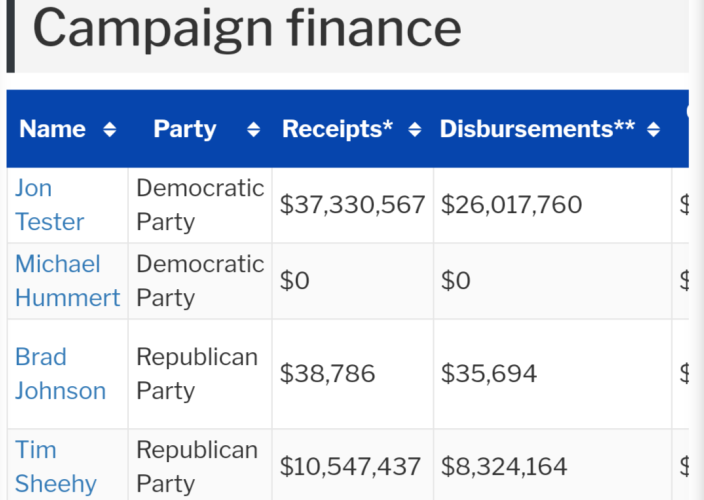Click Michael Hummert's Democratic Party cell
The width and height of the screenshot is (704, 500).
coord(200,281)
